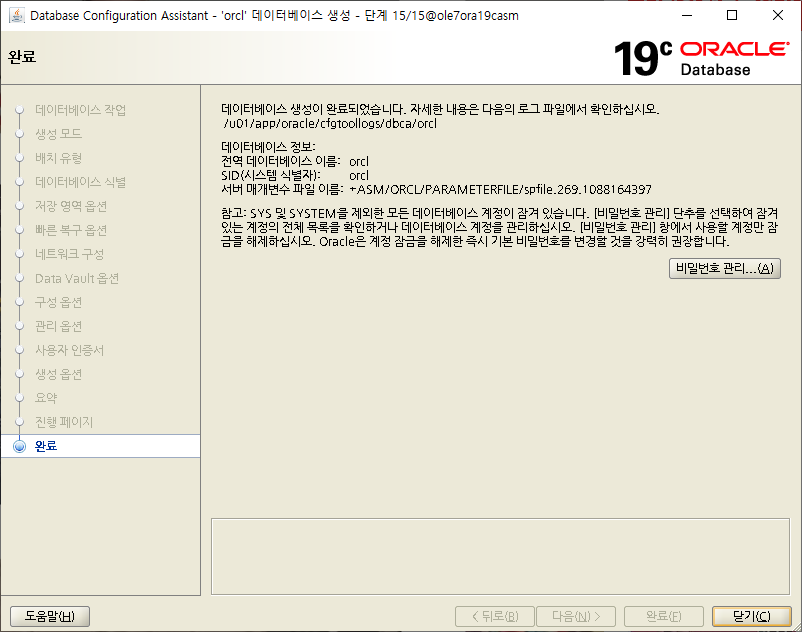The height and width of the screenshot is (632, 802).
Task: Click the 전역 데이터베이스 이름 label
Action: click(x=280, y=162)
